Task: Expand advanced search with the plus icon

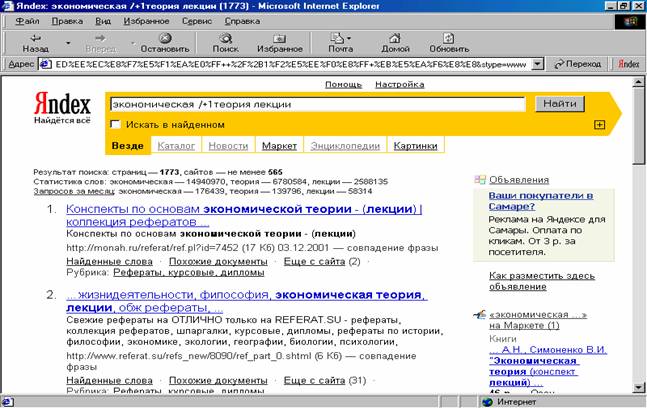Action: 599,125
